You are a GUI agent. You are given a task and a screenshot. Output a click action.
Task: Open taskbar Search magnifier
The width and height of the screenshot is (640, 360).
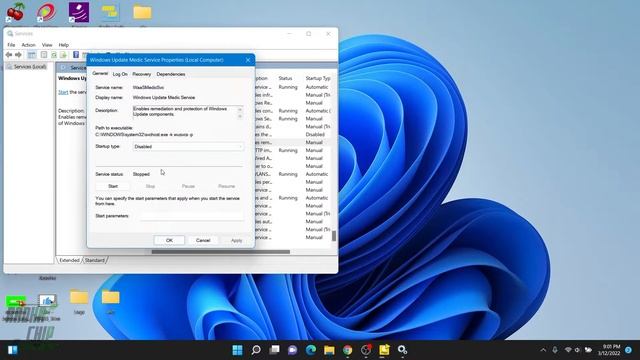pyautogui.click(x=256, y=350)
